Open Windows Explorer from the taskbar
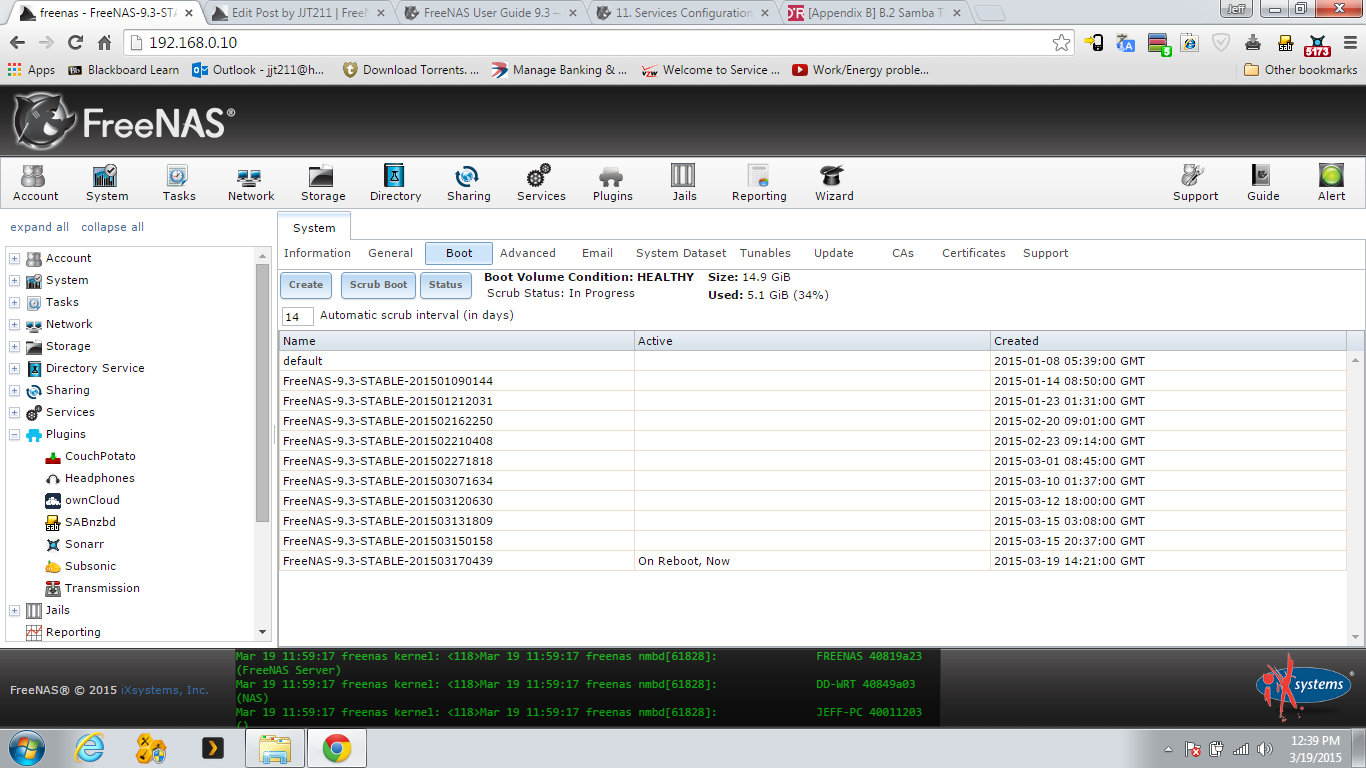The height and width of the screenshot is (768, 1366). [274, 748]
